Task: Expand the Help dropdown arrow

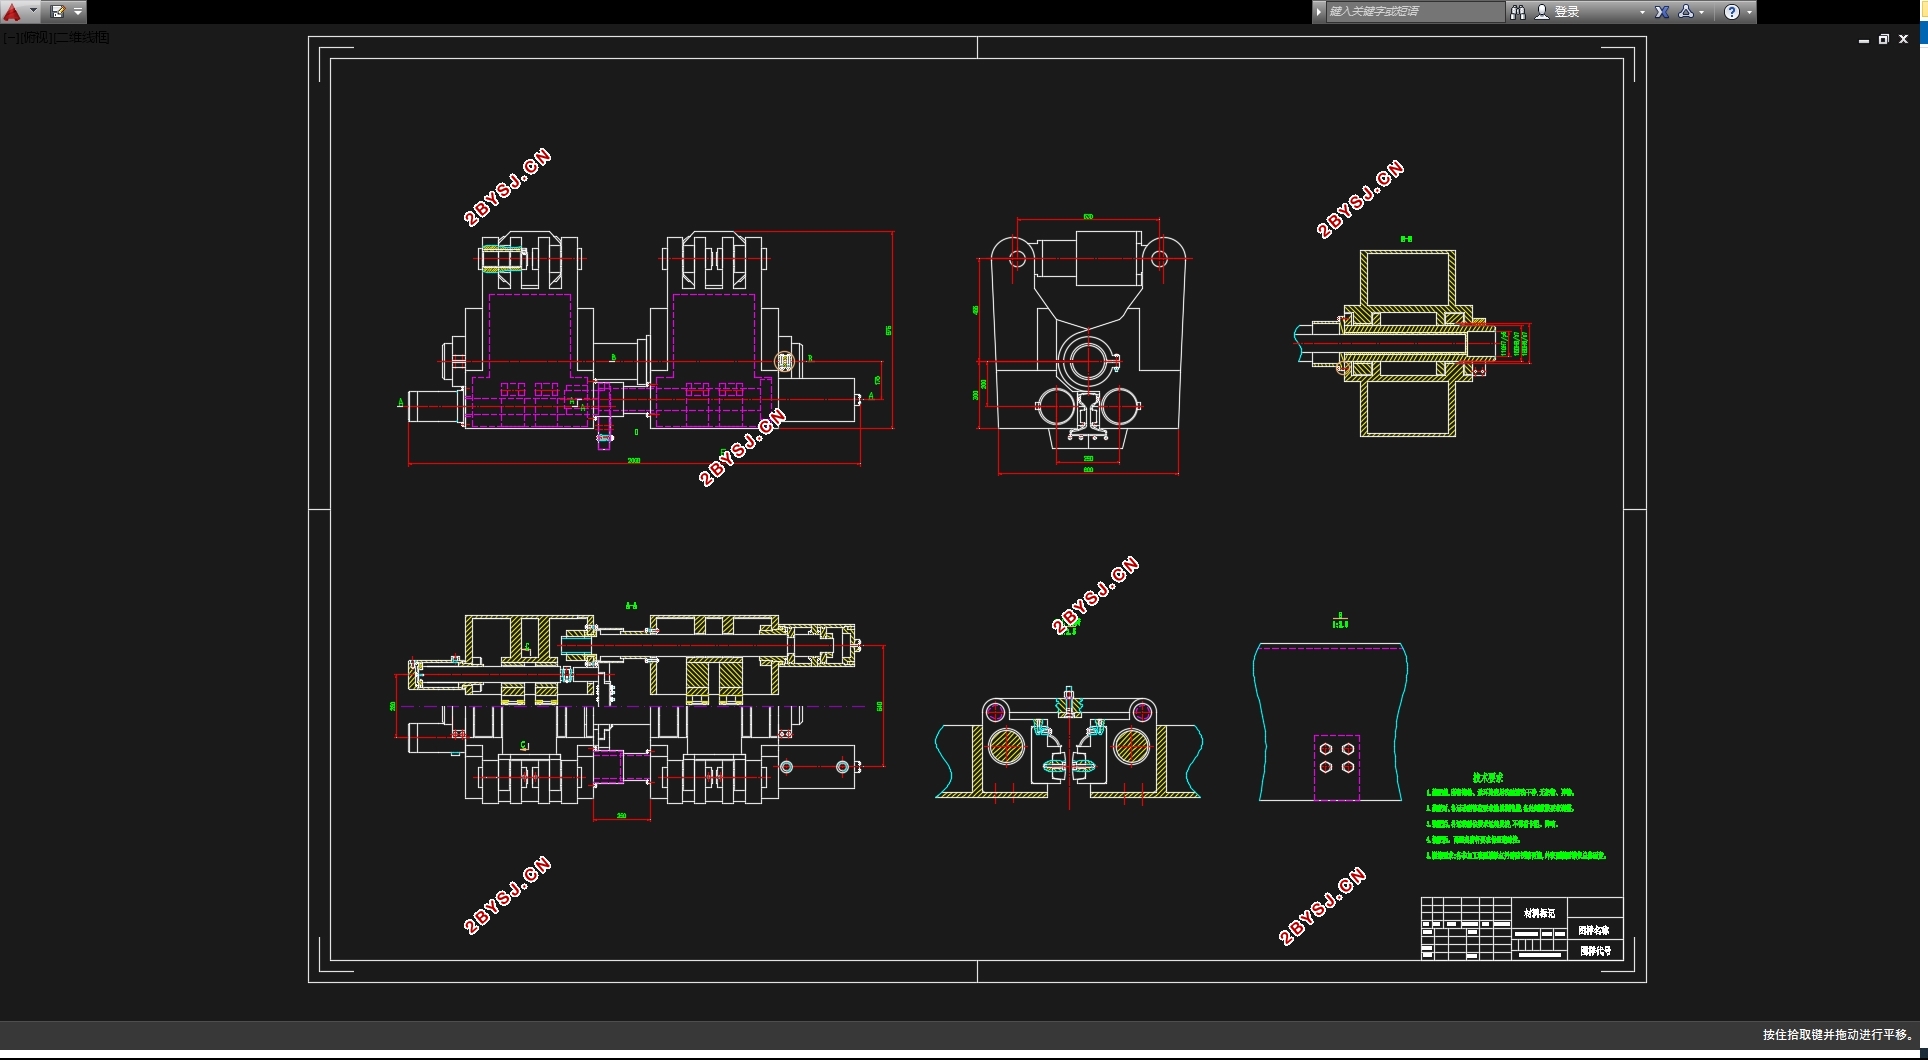Action: (1749, 12)
